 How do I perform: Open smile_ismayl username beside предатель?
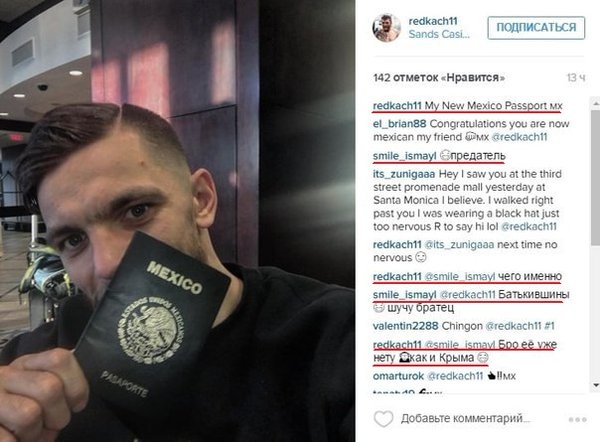tap(404, 156)
